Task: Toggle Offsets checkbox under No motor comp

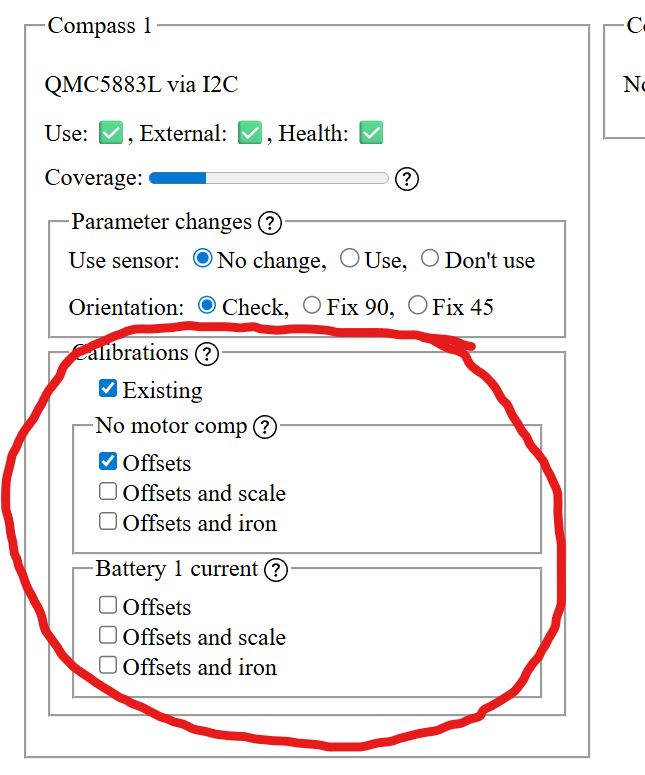Action: pos(108,462)
